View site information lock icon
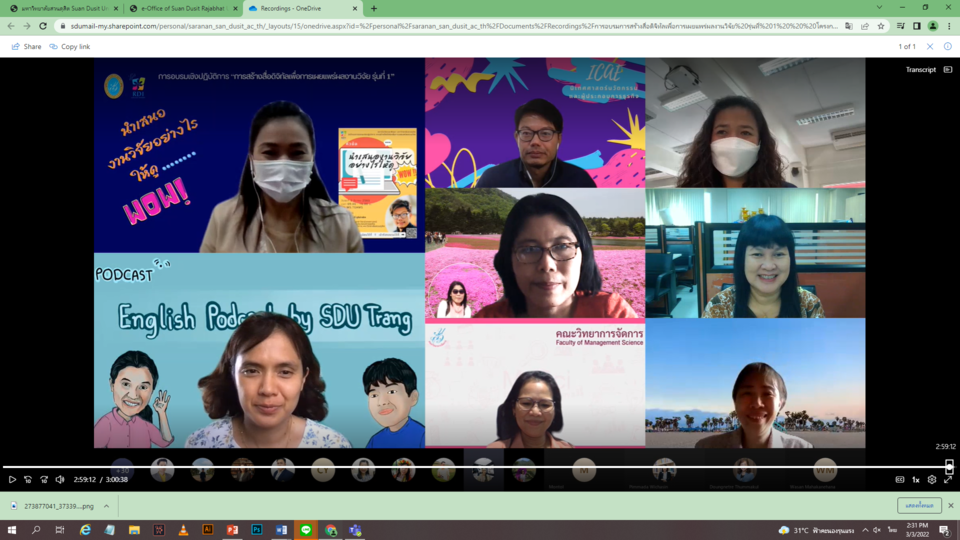Screen dimensions: 960x540 coord(62,26)
